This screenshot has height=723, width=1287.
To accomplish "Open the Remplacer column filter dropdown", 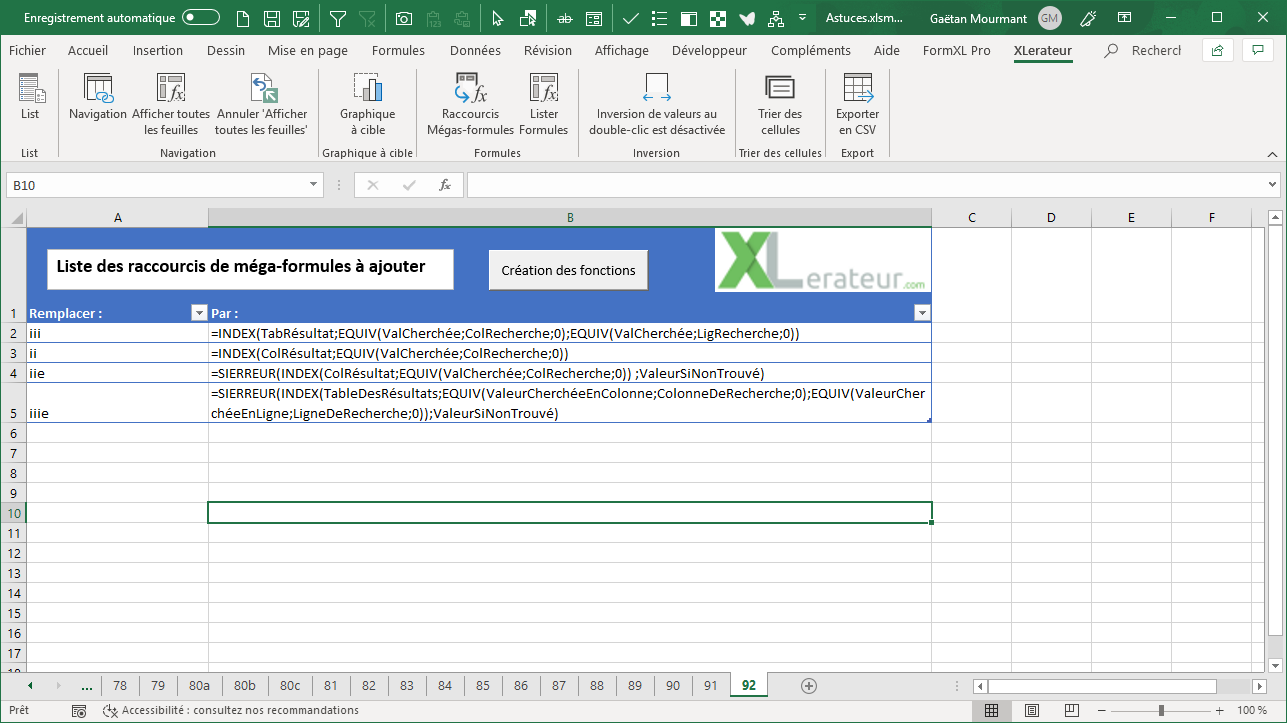I will click(198, 313).
